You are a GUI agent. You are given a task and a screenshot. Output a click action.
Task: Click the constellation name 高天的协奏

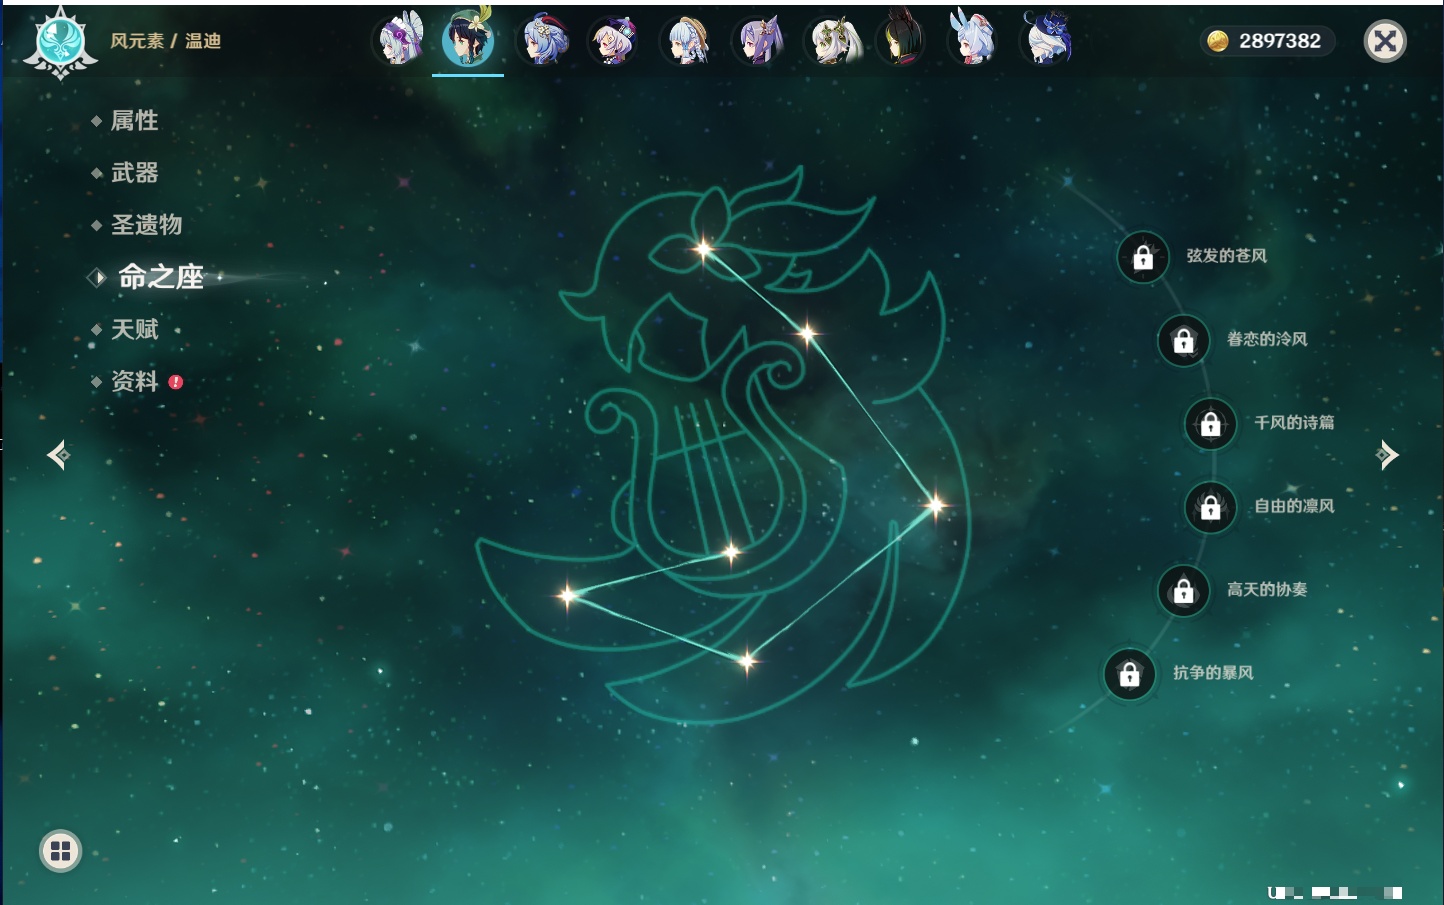[x=1267, y=589]
